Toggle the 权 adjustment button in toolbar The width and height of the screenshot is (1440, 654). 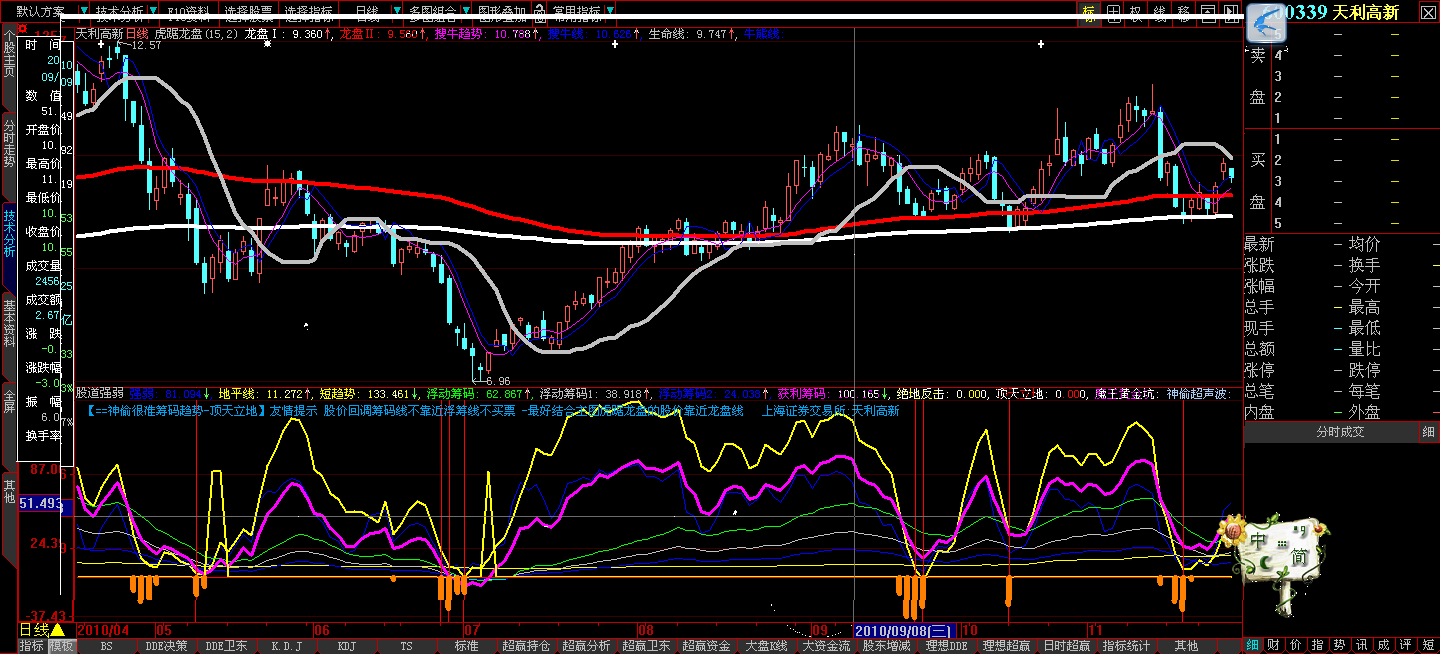click(x=1136, y=13)
